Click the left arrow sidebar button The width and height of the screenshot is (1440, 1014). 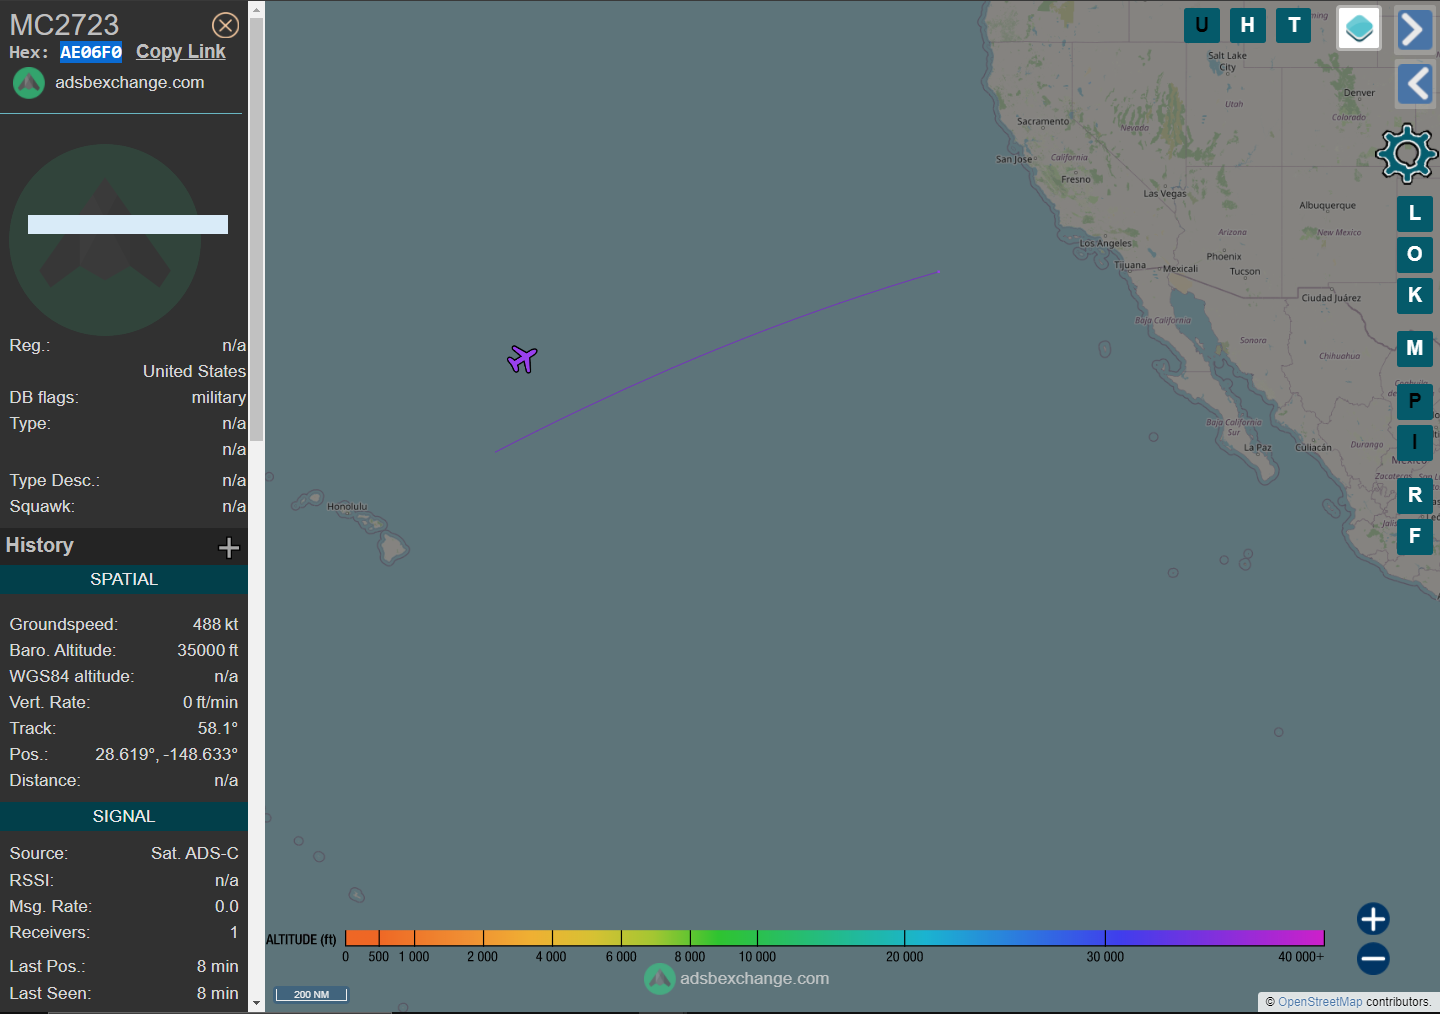(1414, 83)
